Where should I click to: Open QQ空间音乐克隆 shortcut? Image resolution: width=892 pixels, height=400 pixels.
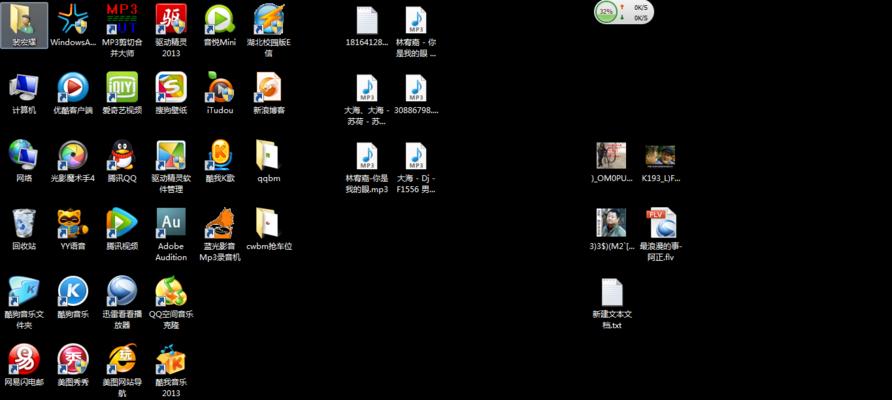point(171,302)
